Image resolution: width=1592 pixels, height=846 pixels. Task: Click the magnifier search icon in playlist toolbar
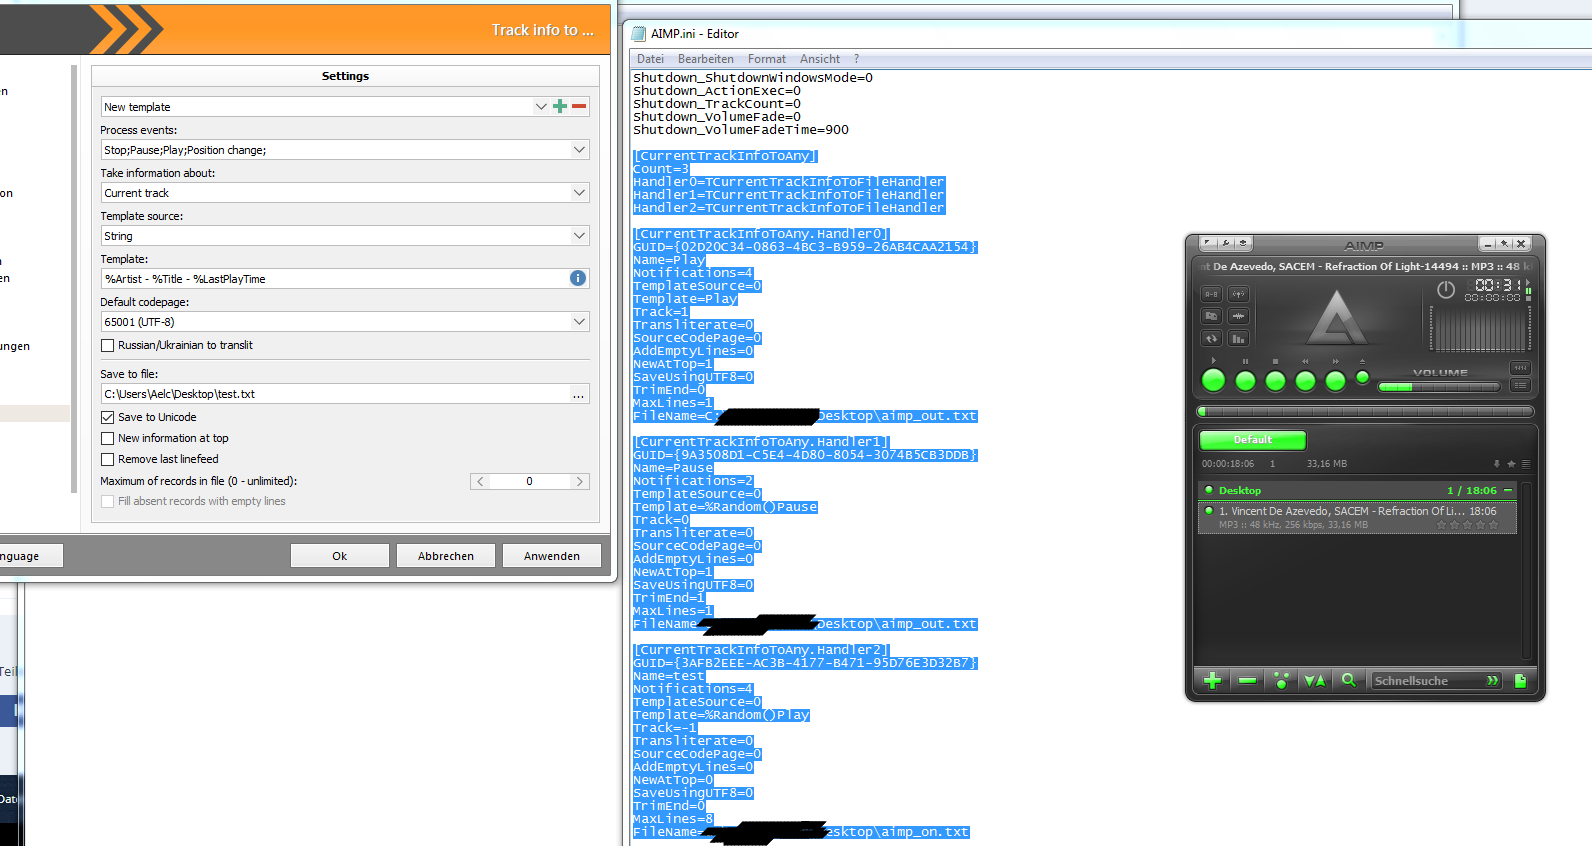[1348, 680]
